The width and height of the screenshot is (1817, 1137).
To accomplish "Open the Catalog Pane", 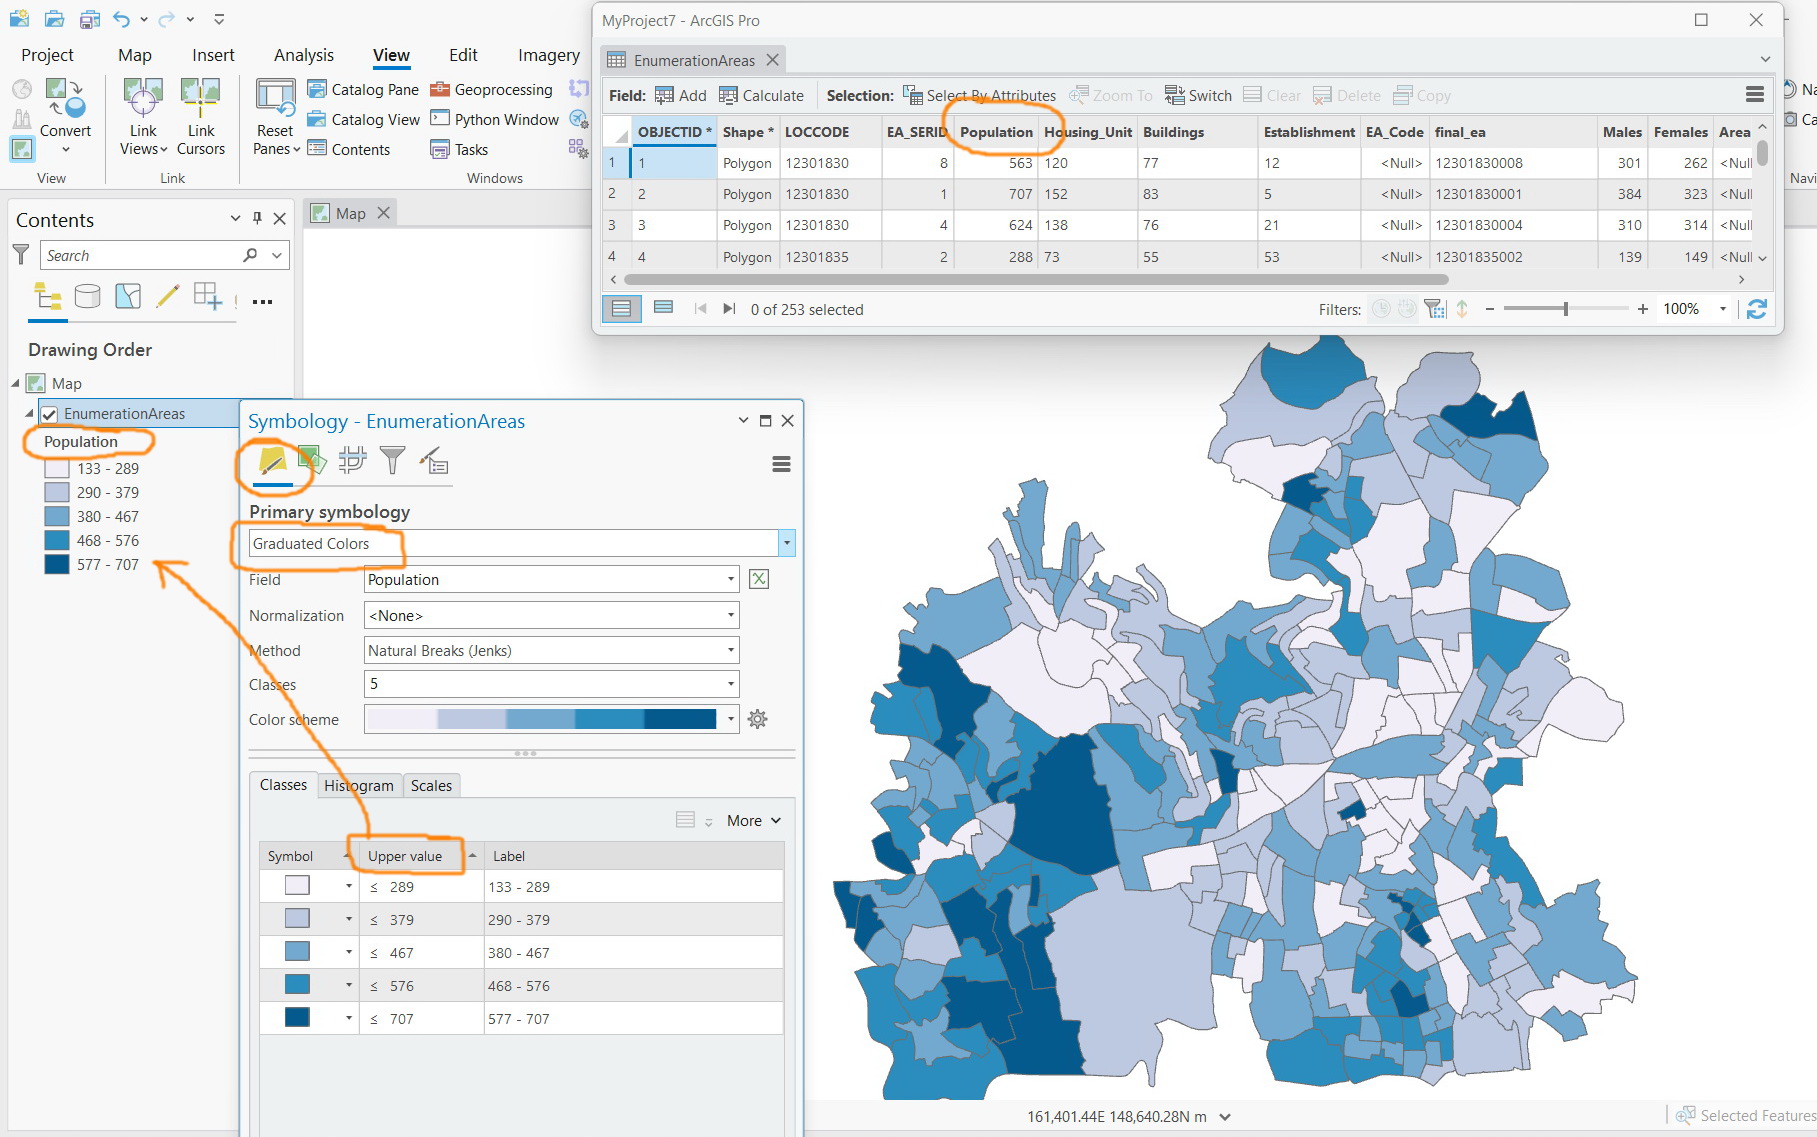I will tap(363, 89).
